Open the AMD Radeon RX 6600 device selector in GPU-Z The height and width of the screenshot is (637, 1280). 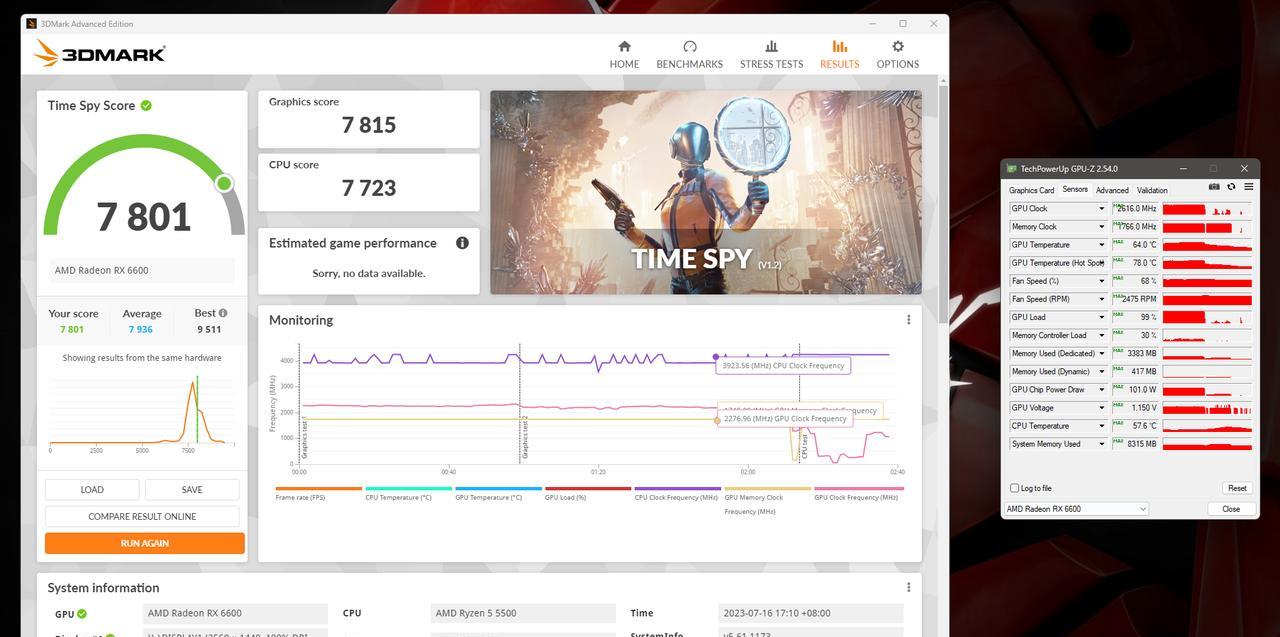pos(1075,509)
